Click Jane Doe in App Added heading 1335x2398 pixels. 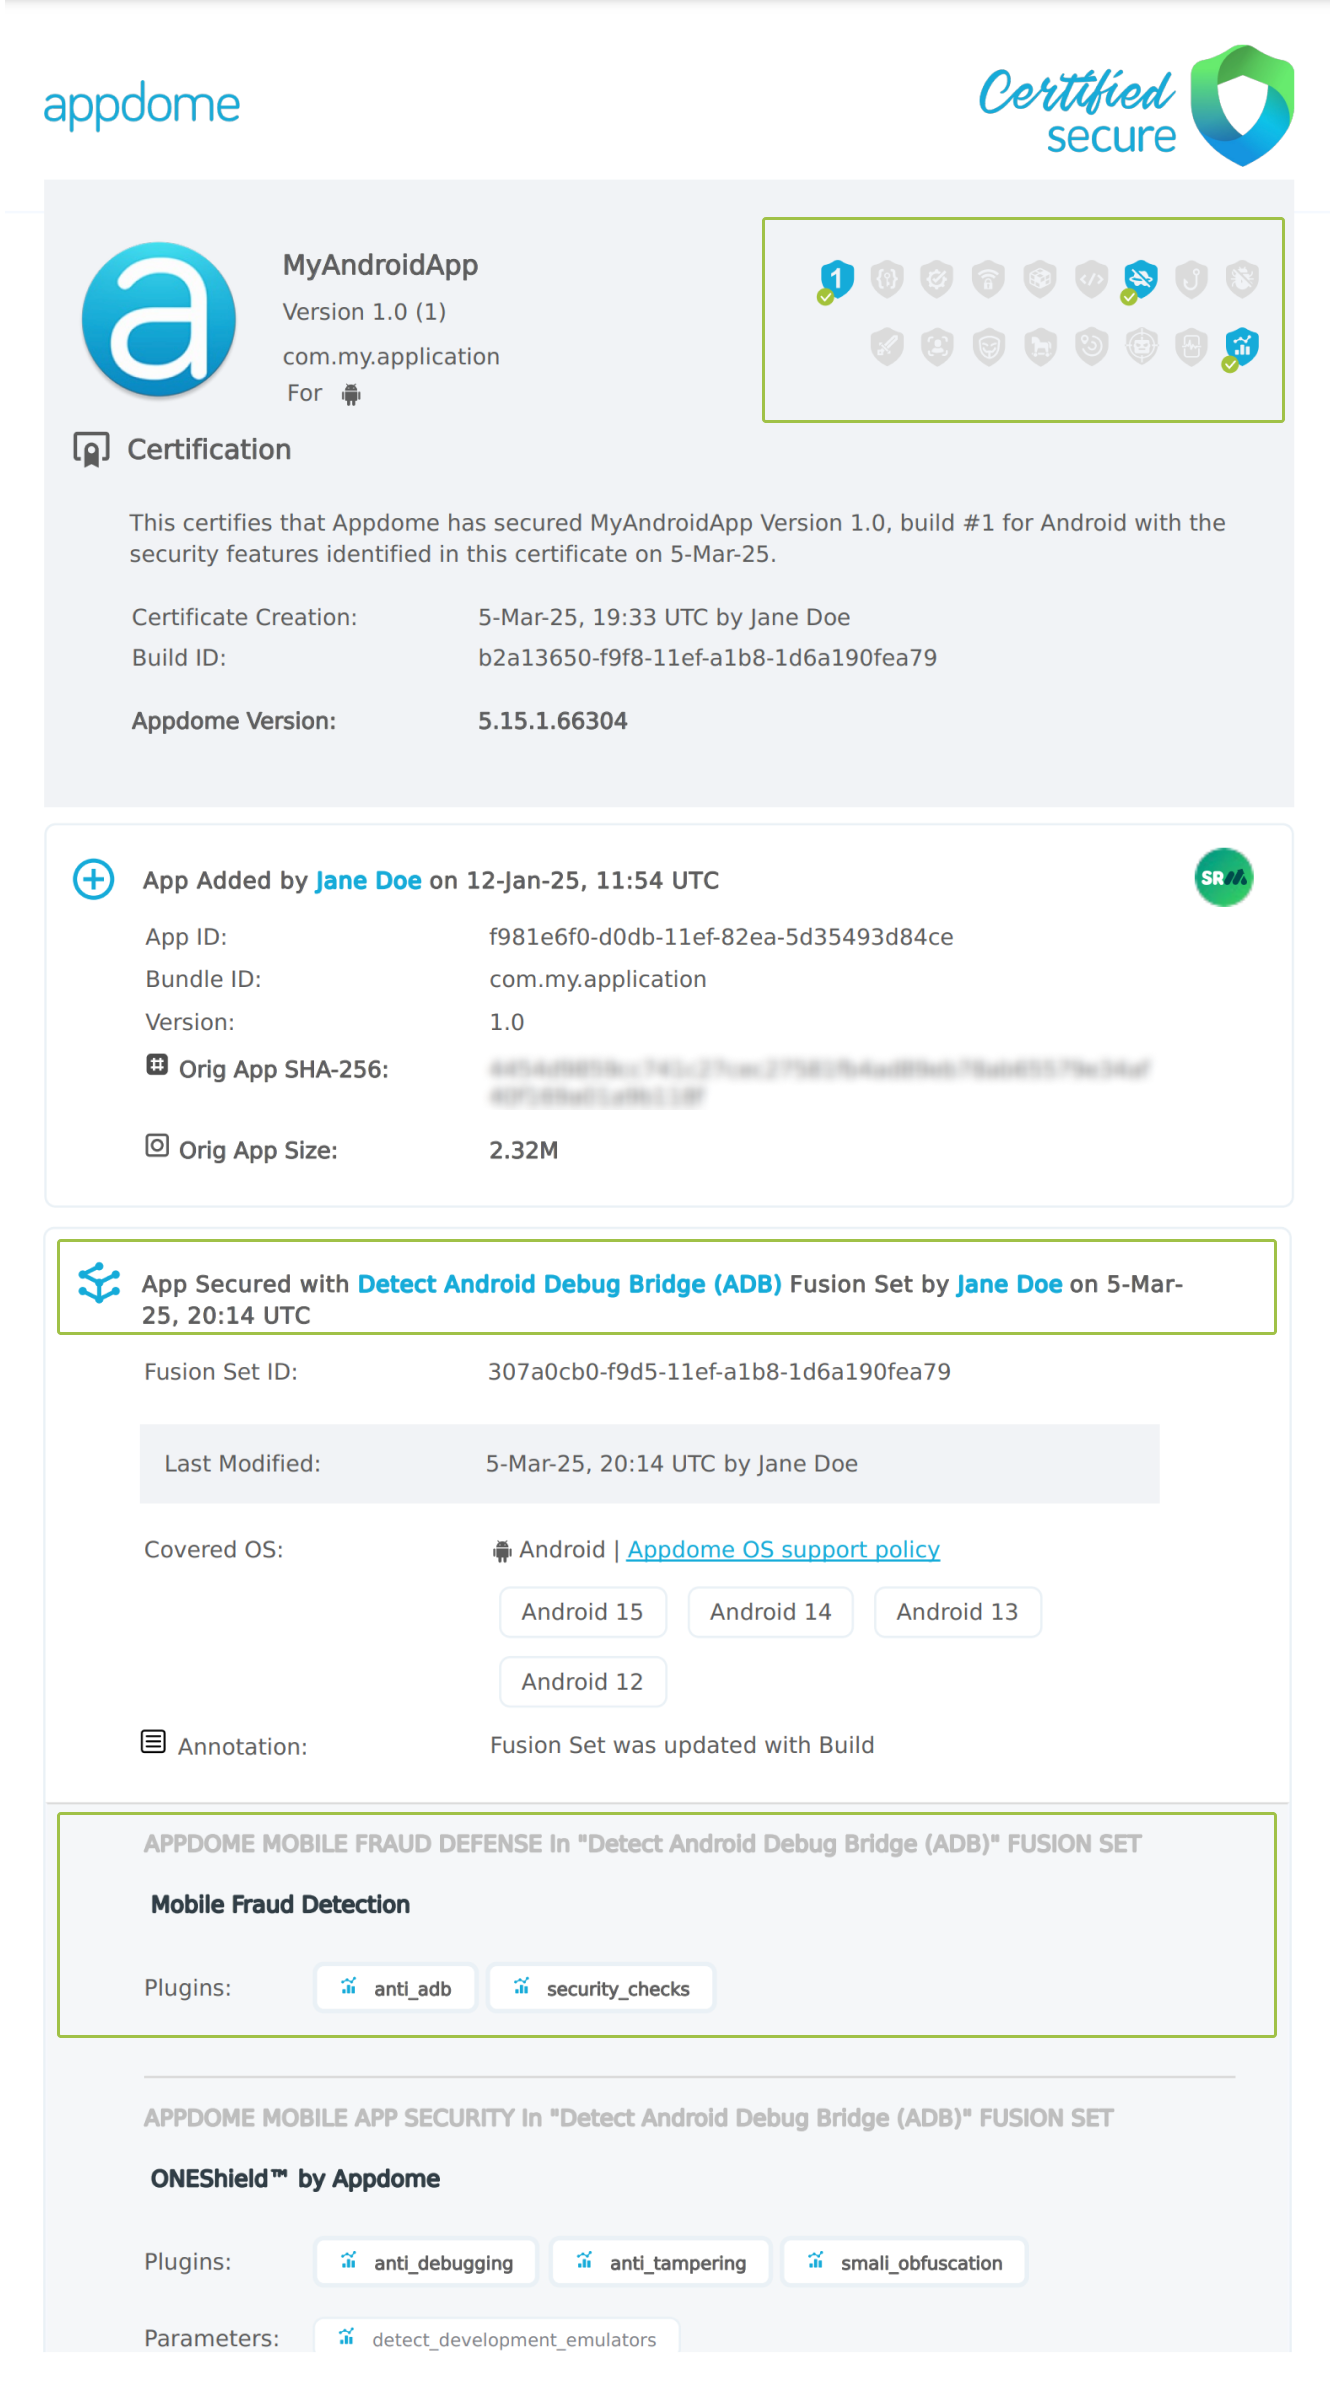368,881
